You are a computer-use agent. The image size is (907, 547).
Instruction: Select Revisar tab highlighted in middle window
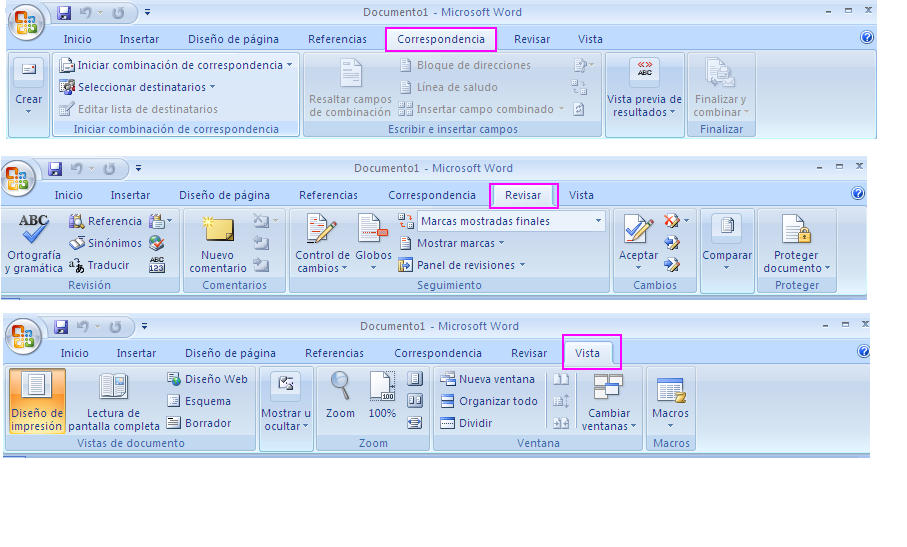pyautogui.click(x=523, y=195)
